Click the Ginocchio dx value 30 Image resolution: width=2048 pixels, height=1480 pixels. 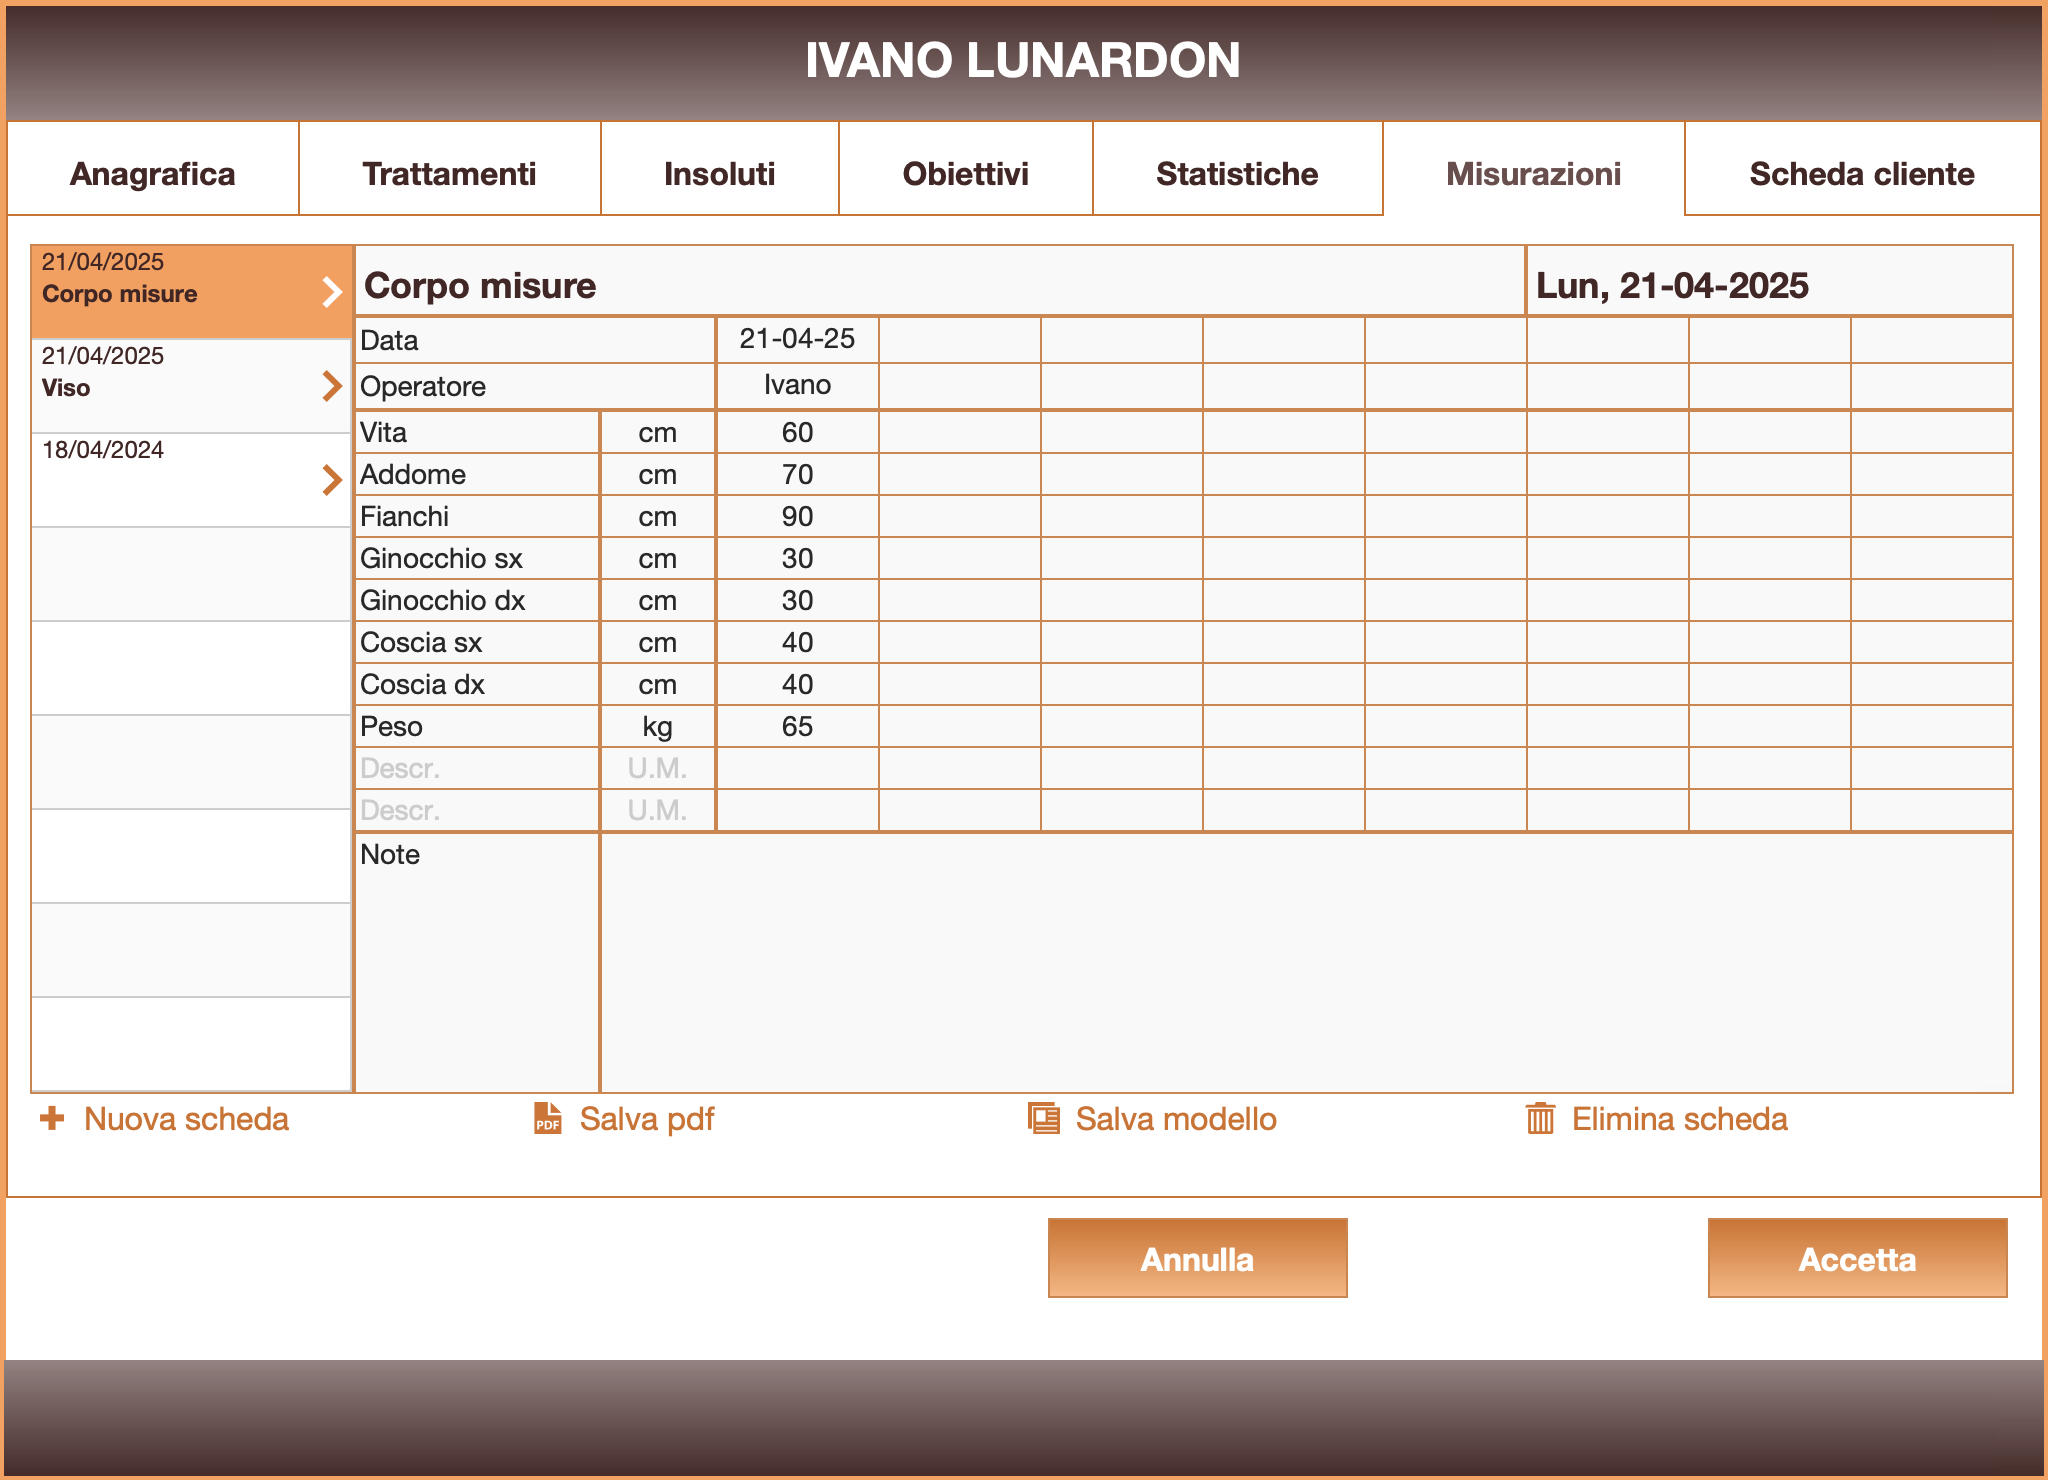797,600
